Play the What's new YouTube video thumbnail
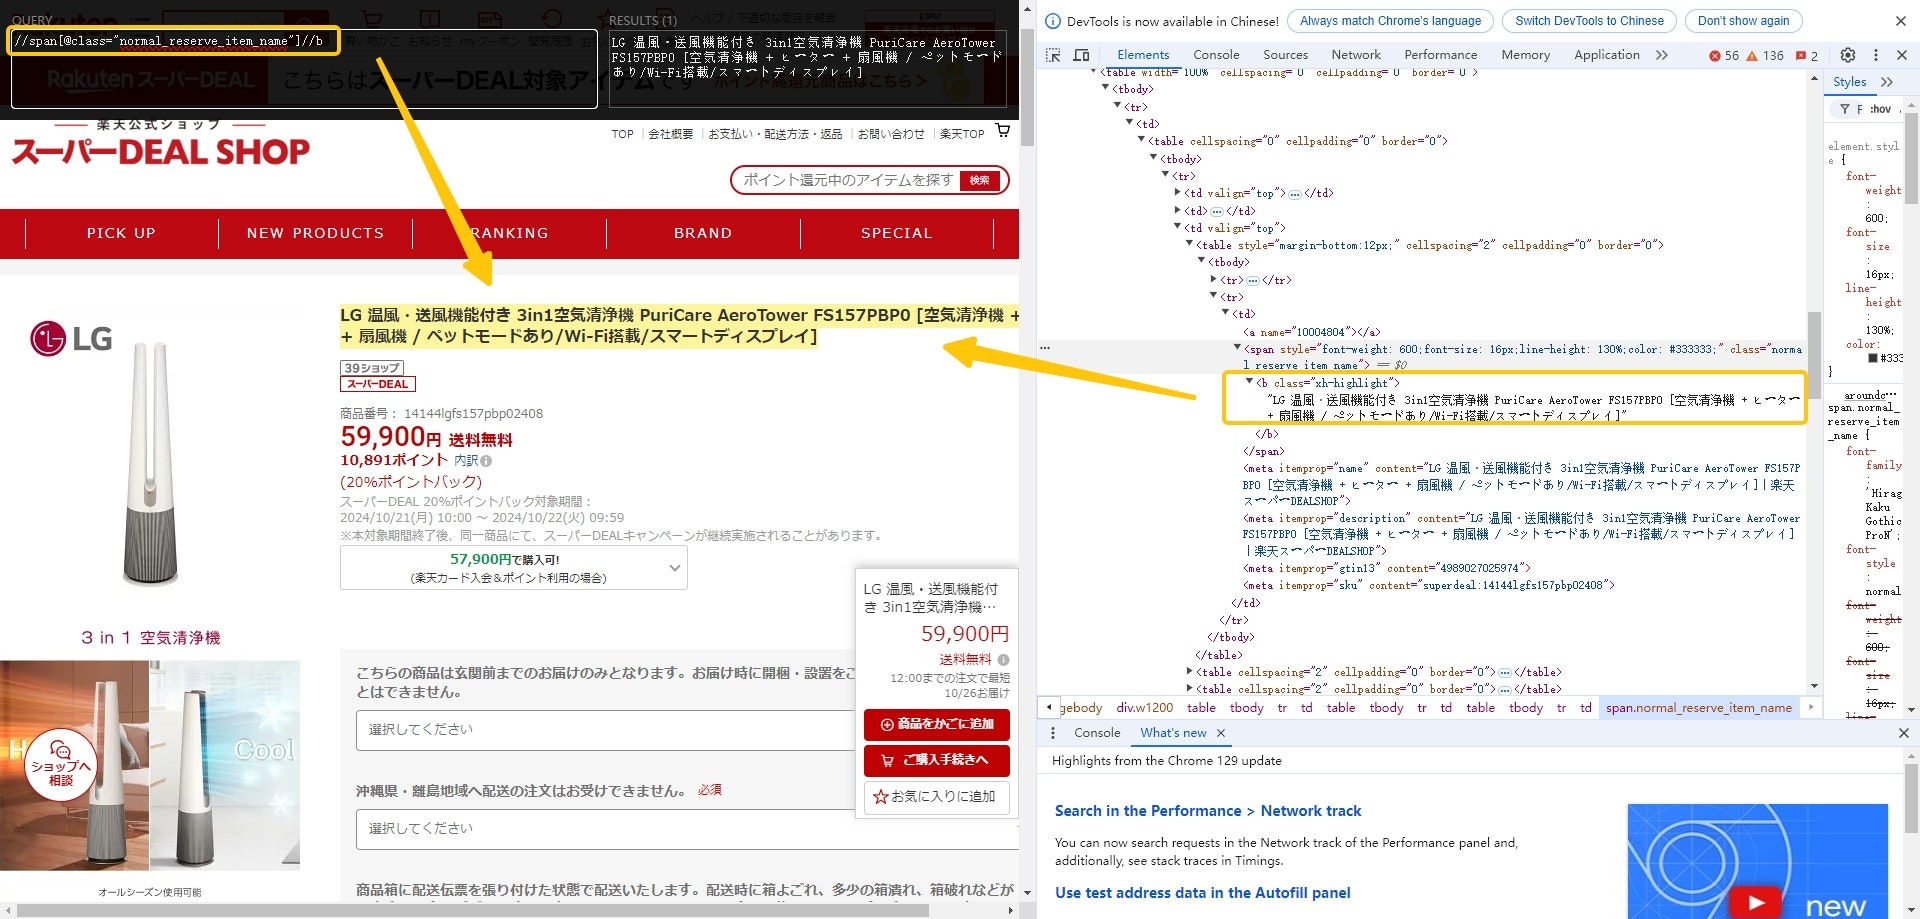 (x=1756, y=903)
